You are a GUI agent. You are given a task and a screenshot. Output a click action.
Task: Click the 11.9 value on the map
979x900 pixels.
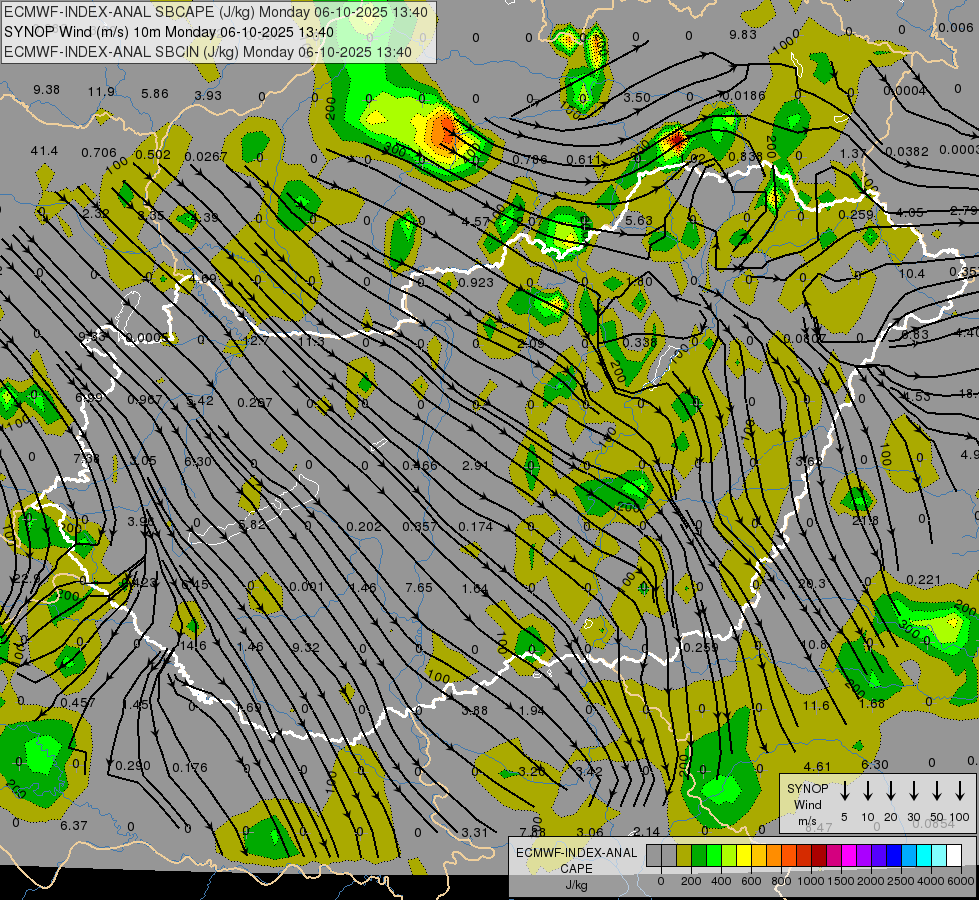[101, 92]
